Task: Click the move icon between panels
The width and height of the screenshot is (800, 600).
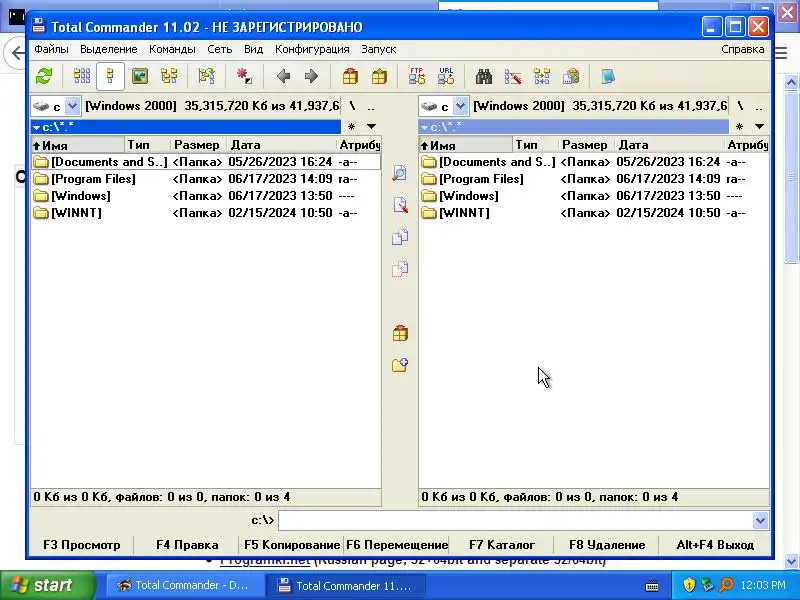Action: click(400, 269)
